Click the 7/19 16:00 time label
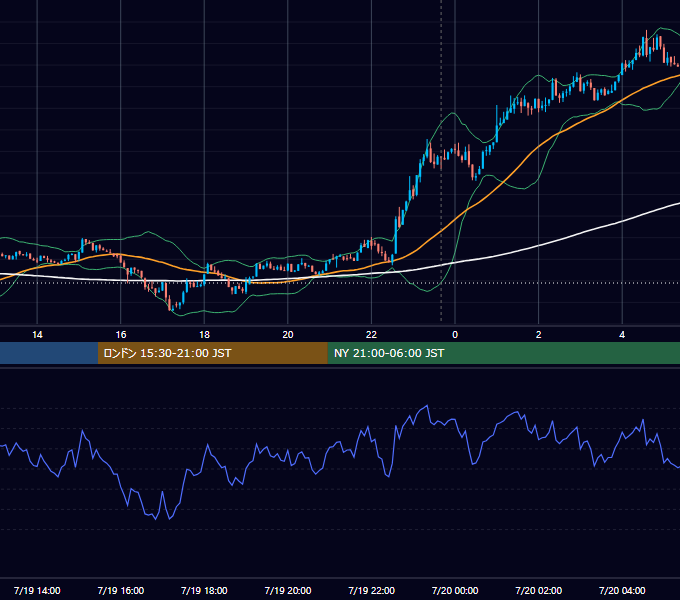 [121, 590]
